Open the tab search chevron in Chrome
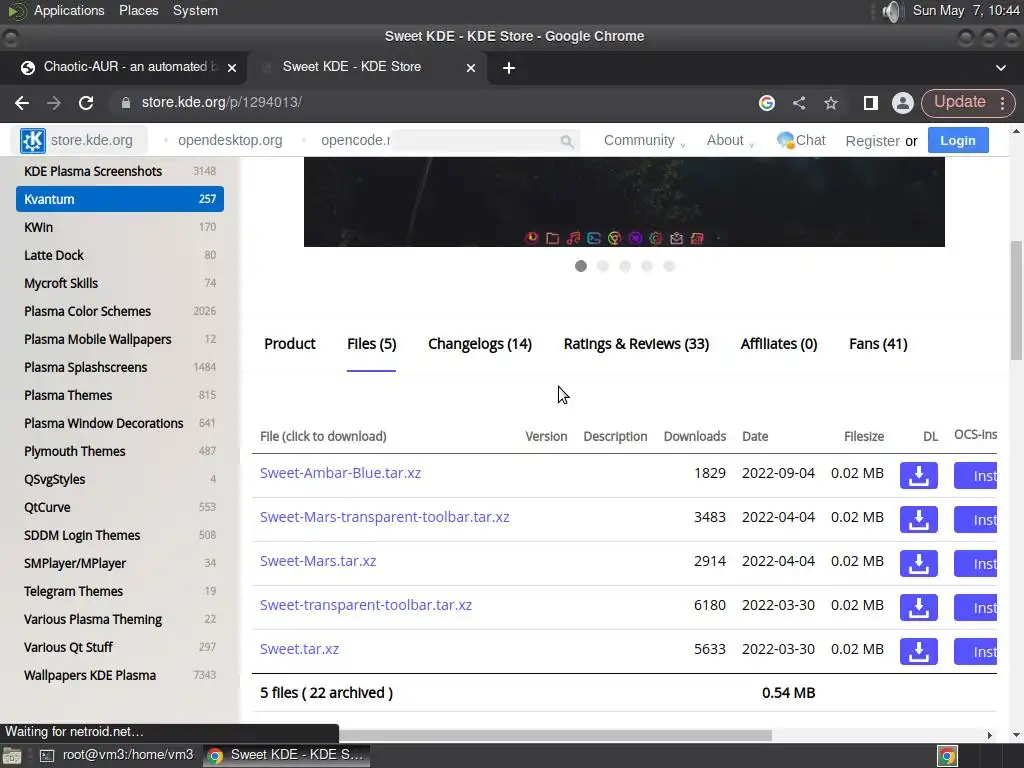This screenshot has height=768, width=1024. (1000, 68)
